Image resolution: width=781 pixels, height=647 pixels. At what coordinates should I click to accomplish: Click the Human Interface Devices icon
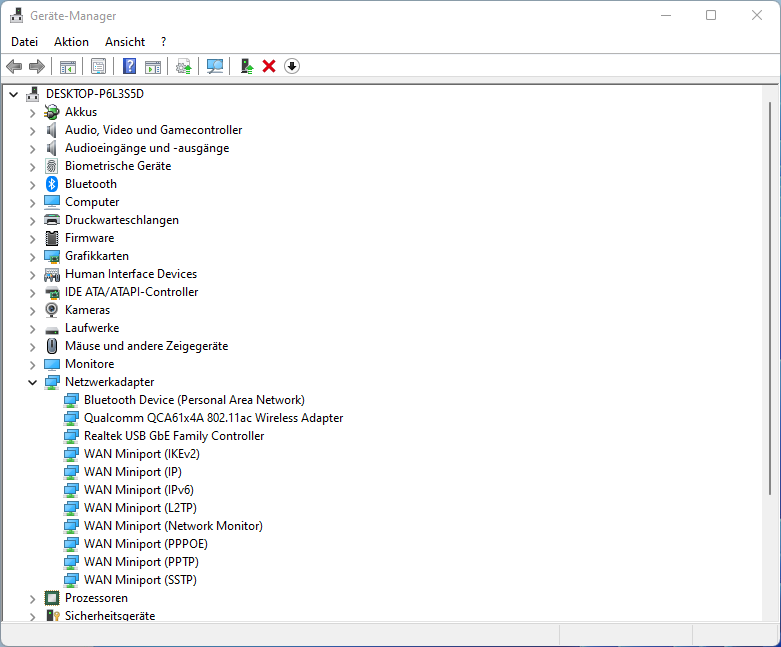52,274
